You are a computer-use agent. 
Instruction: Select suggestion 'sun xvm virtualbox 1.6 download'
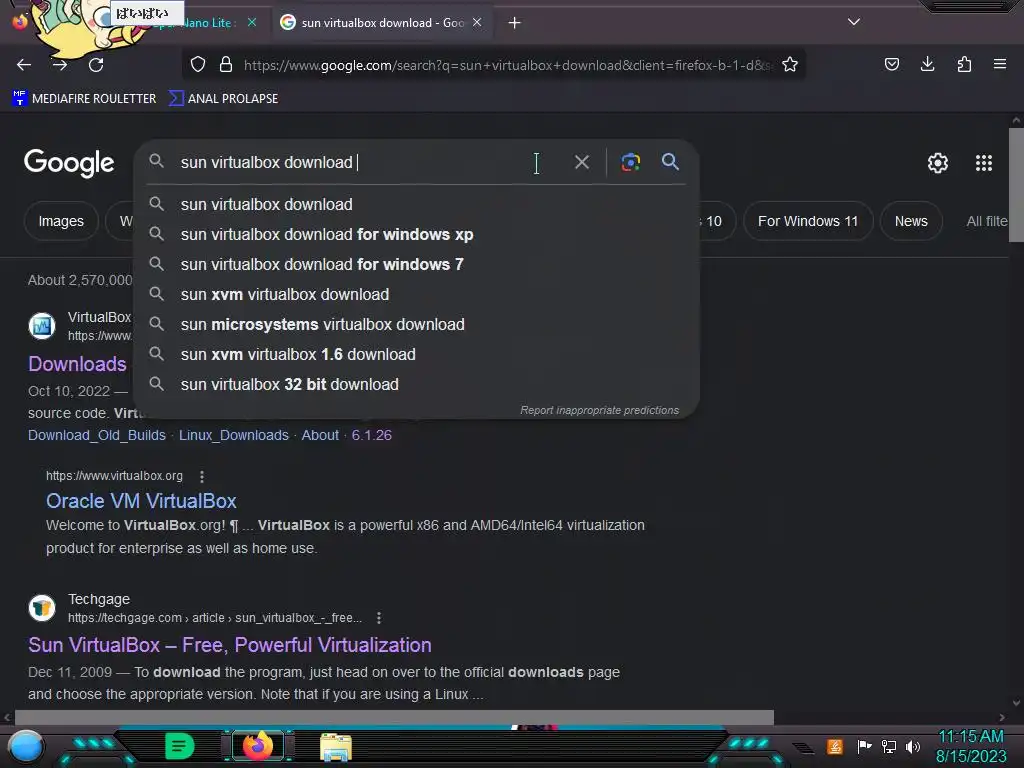pyautogui.click(x=416, y=355)
